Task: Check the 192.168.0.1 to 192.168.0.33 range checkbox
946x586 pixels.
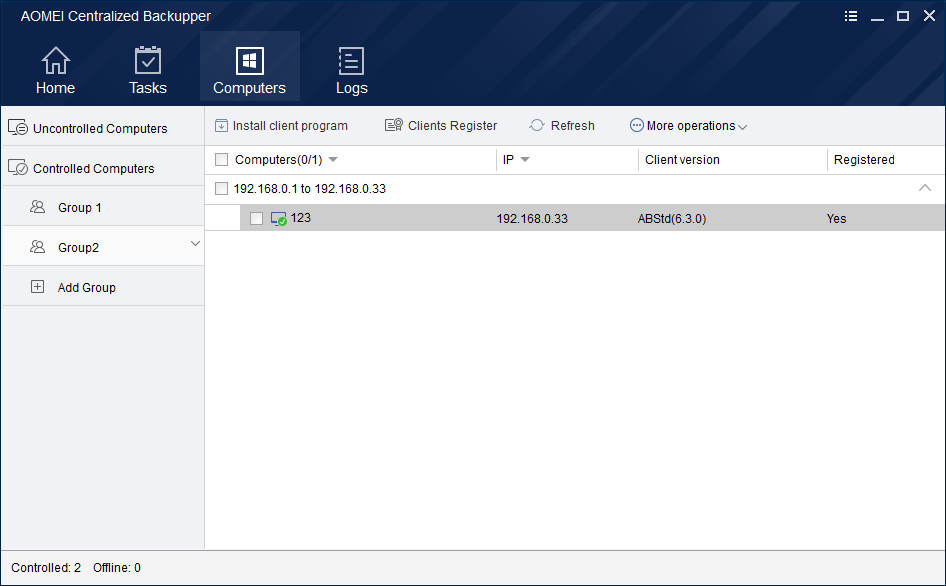Action: tap(221, 188)
